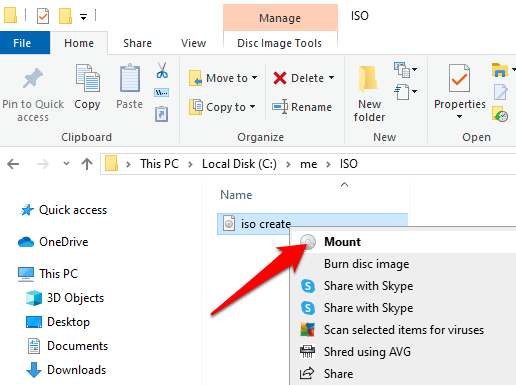Click the Up arrow navigation button
The width and height of the screenshot is (516, 385).
(87, 164)
